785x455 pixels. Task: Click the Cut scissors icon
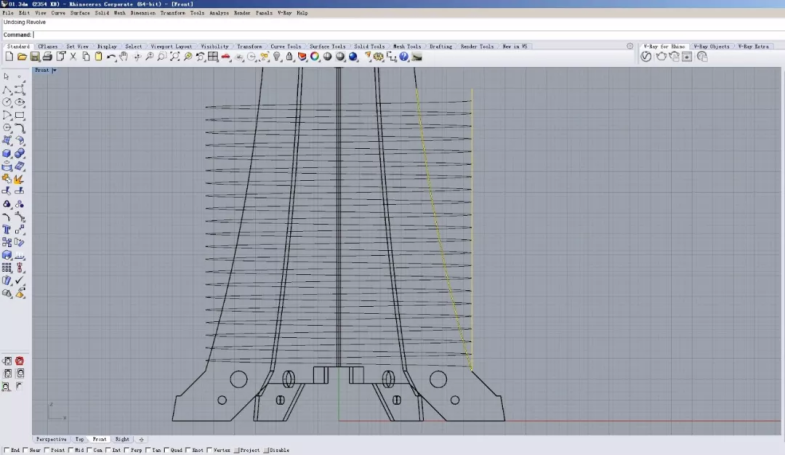73,57
